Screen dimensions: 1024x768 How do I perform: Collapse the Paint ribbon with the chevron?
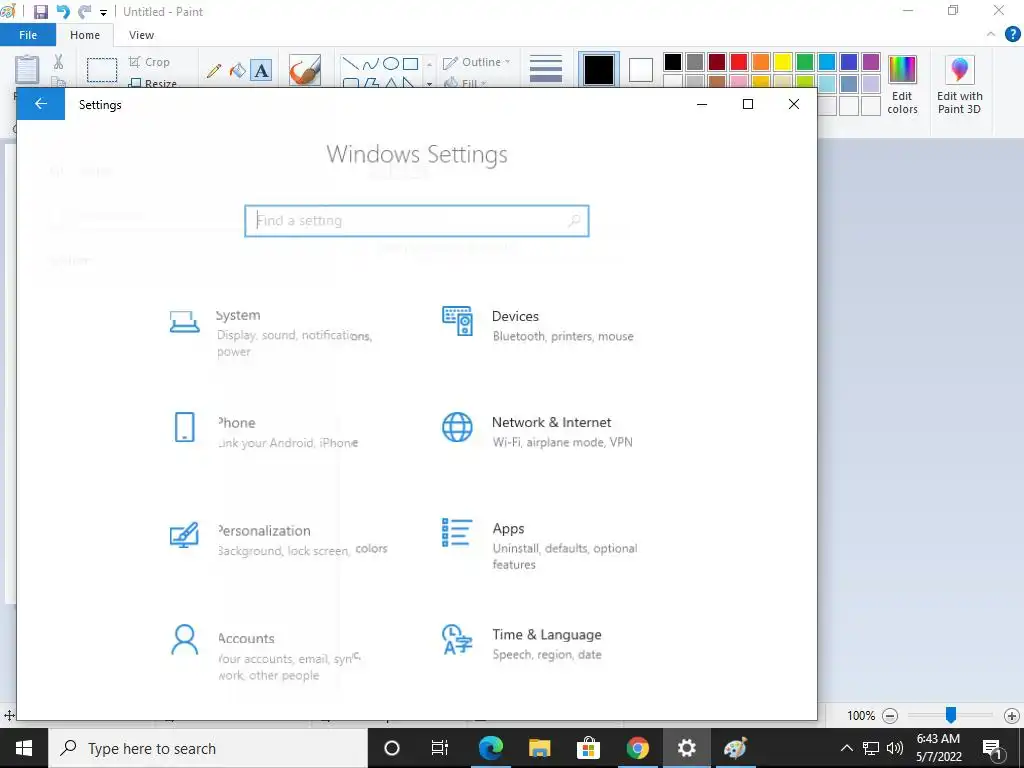pyautogui.click(x=991, y=34)
